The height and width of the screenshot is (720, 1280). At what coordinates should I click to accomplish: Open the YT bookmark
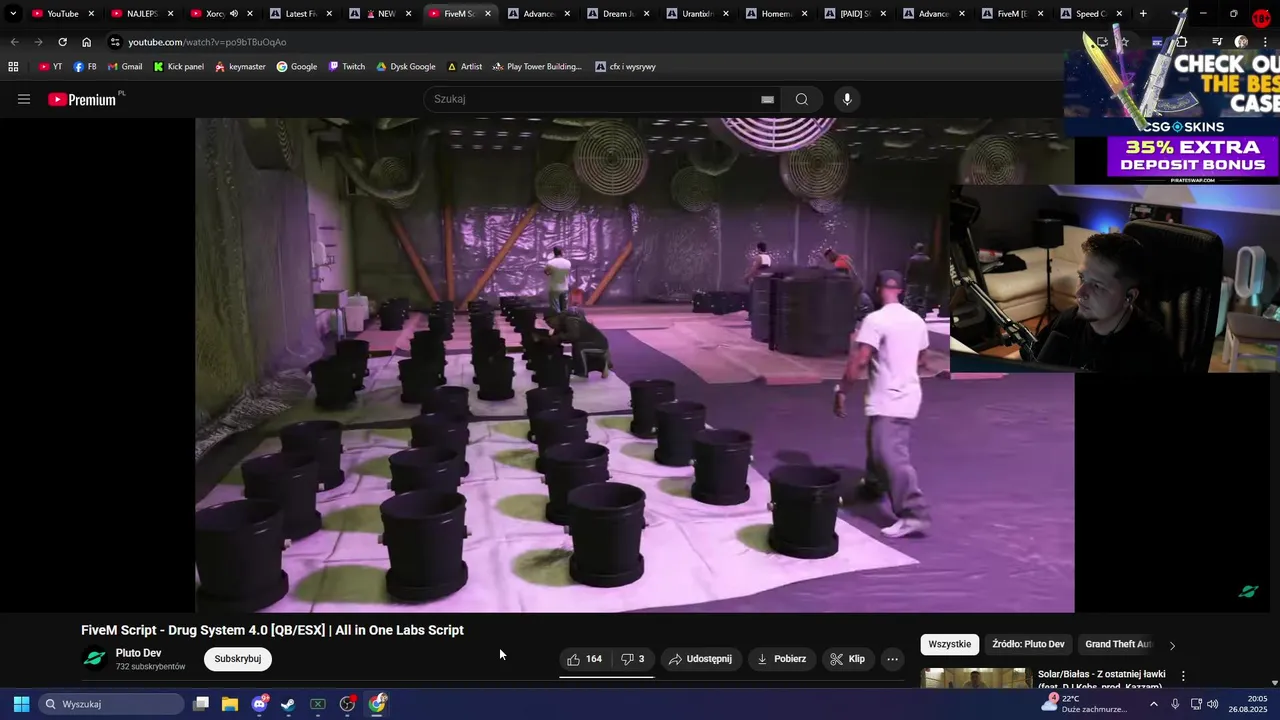(50, 67)
